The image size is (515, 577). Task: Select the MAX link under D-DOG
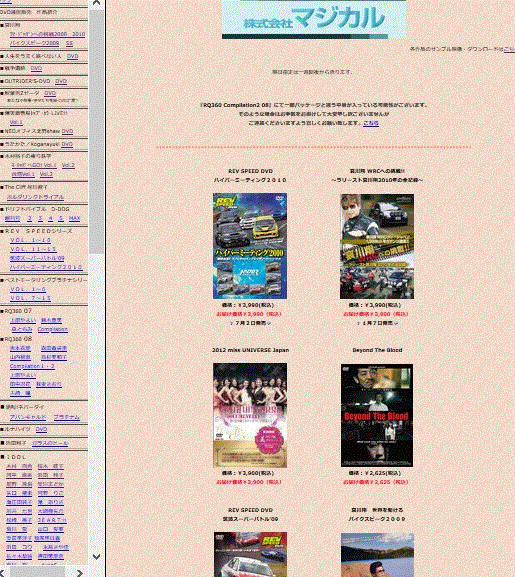point(74,218)
